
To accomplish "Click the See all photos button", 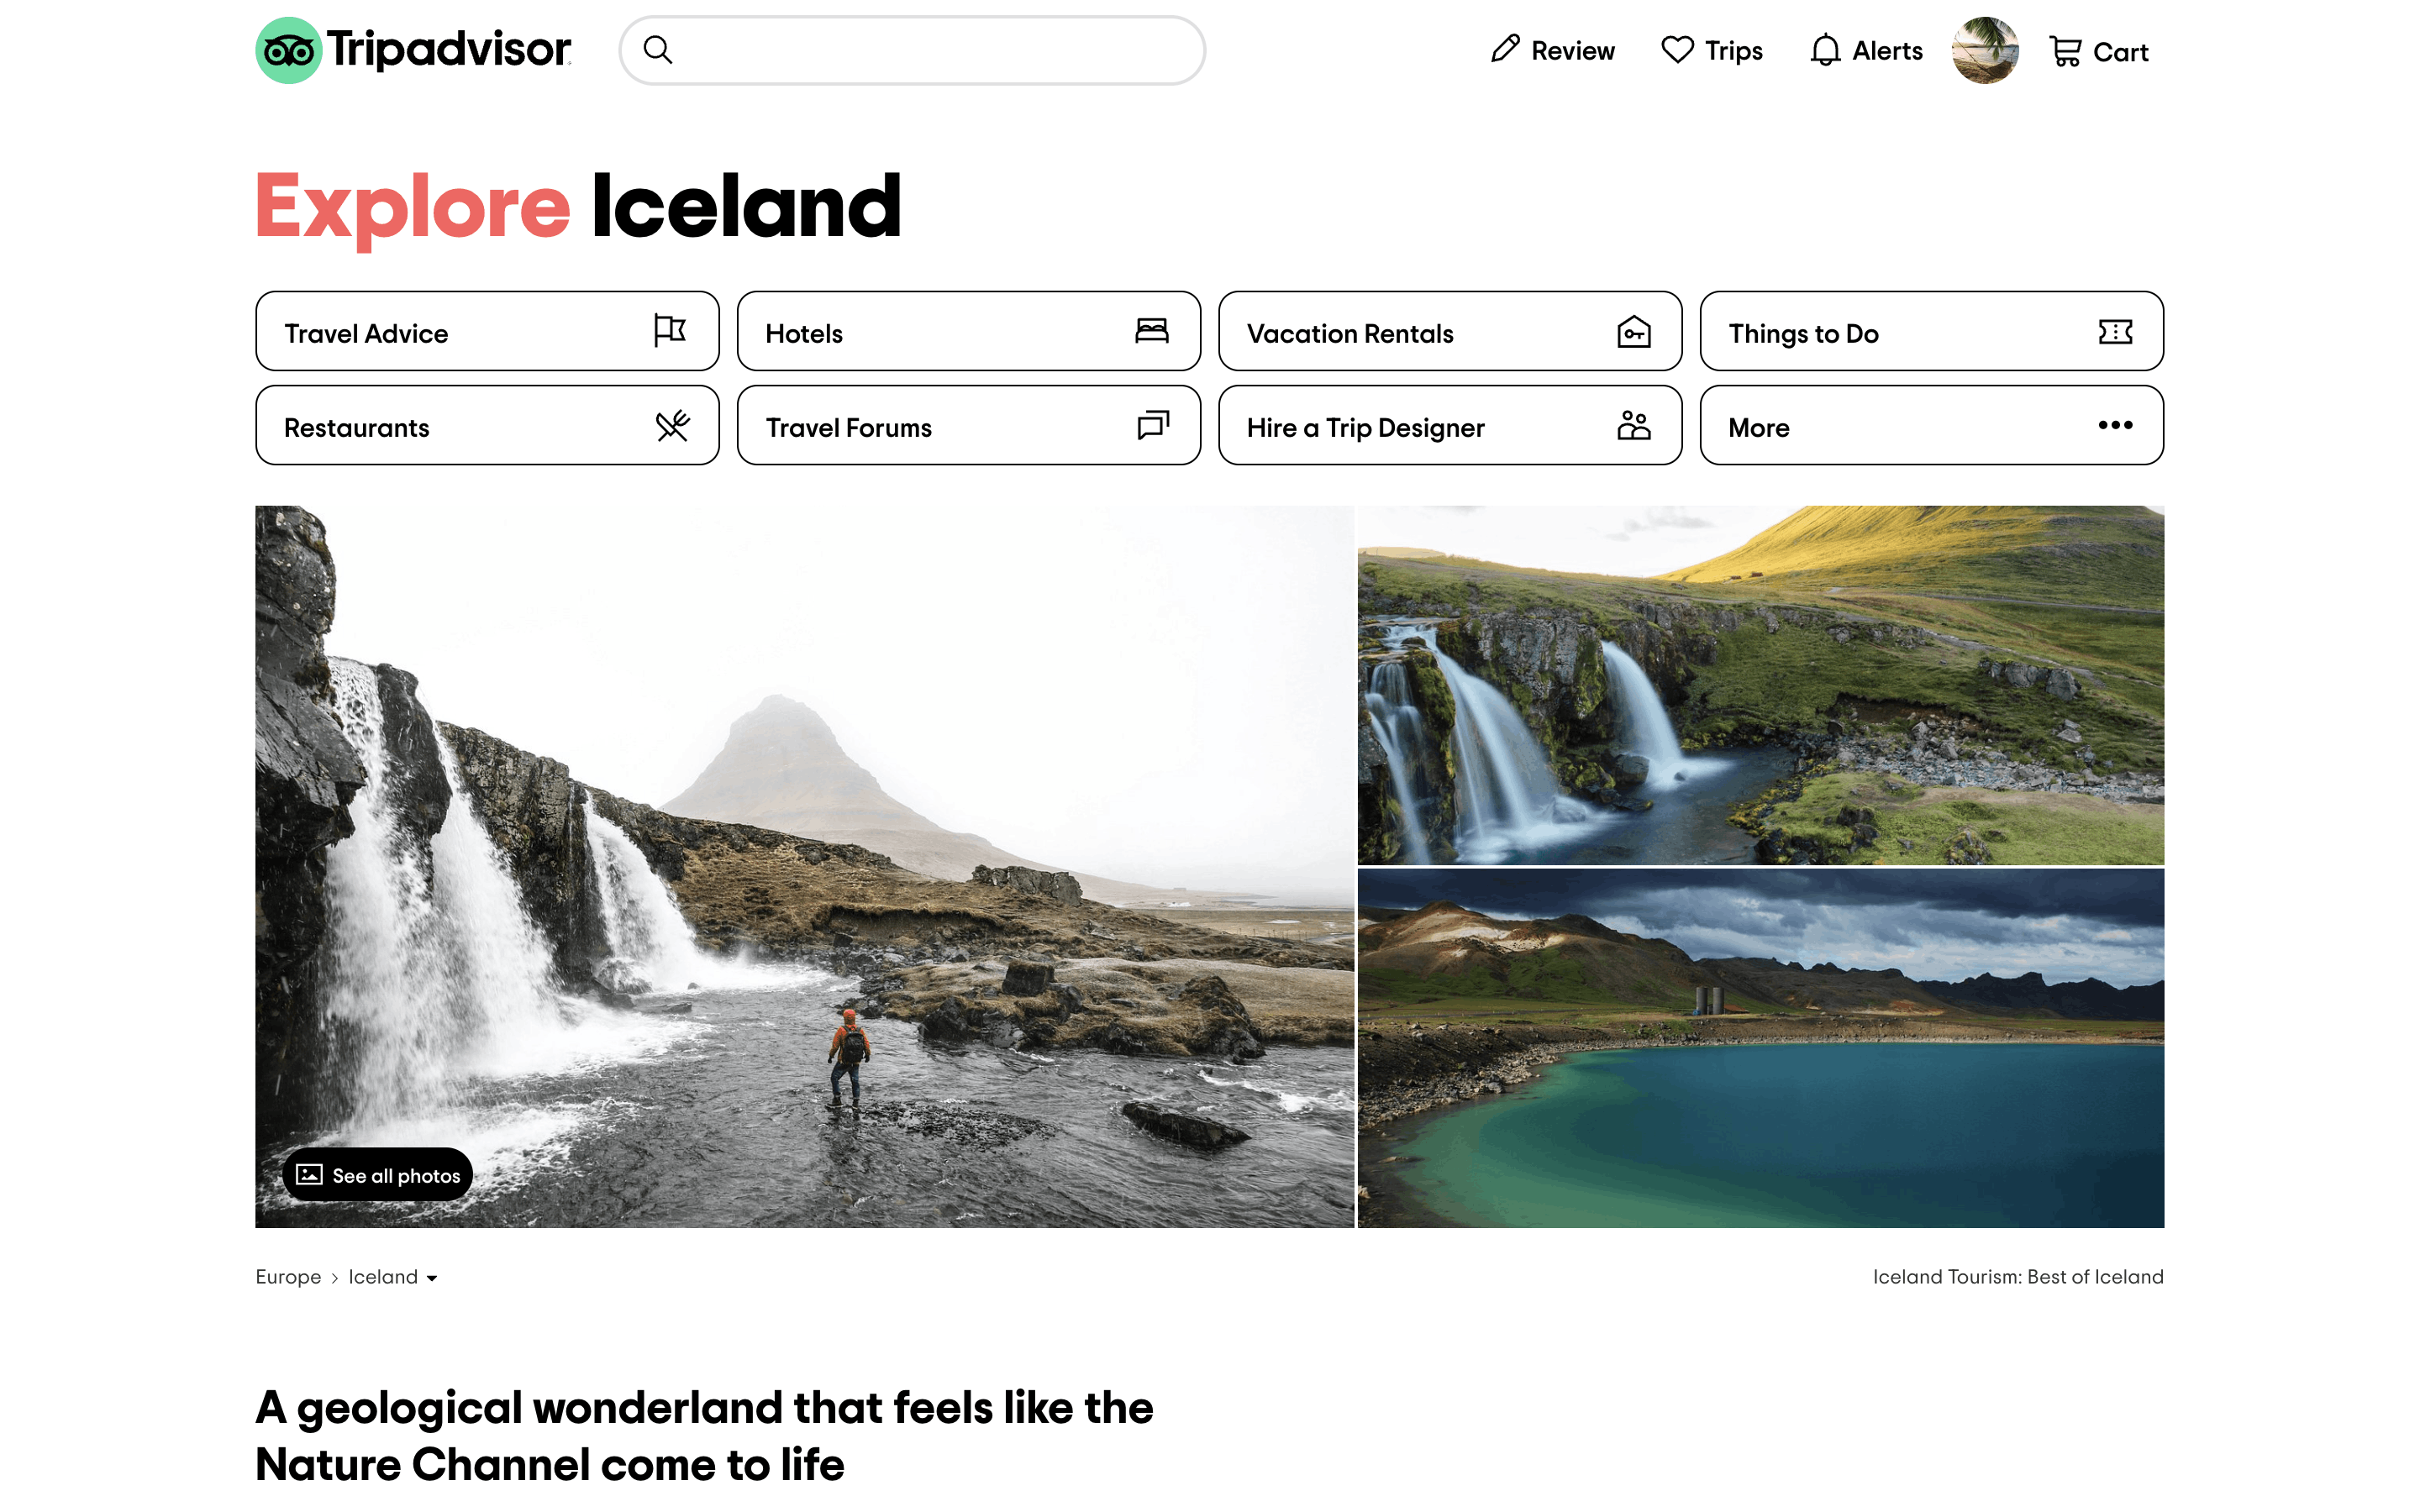I will (x=378, y=1175).
